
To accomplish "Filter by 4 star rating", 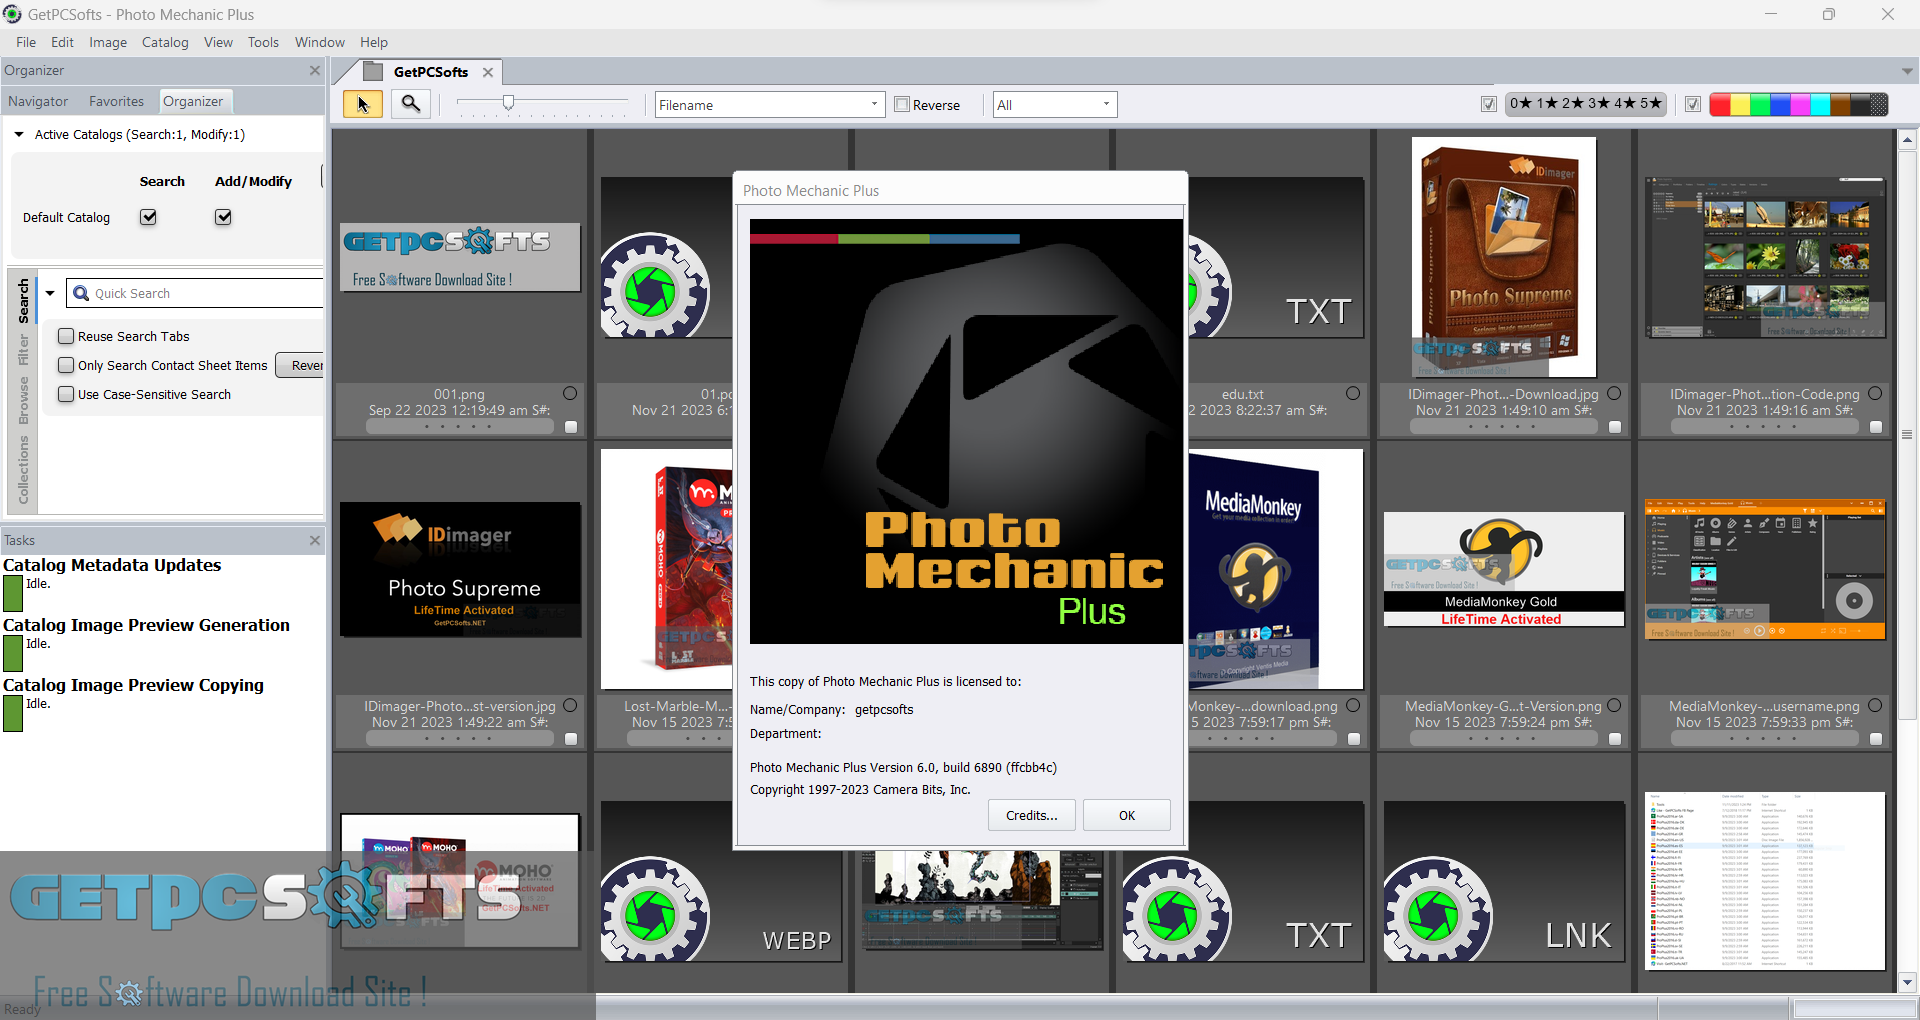I will click(x=1625, y=103).
